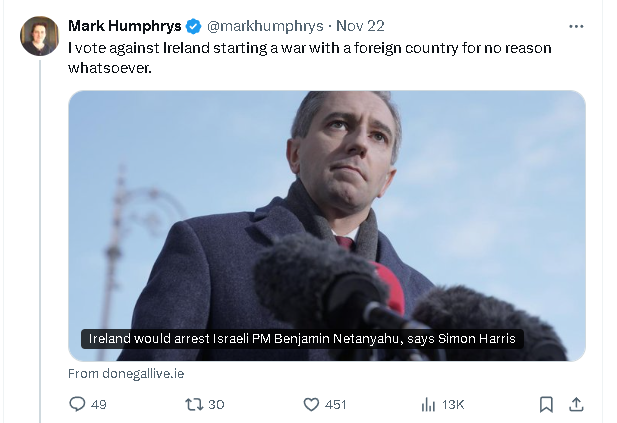
Task: Open the @markhumphrys handle link
Action: click(253, 26)
